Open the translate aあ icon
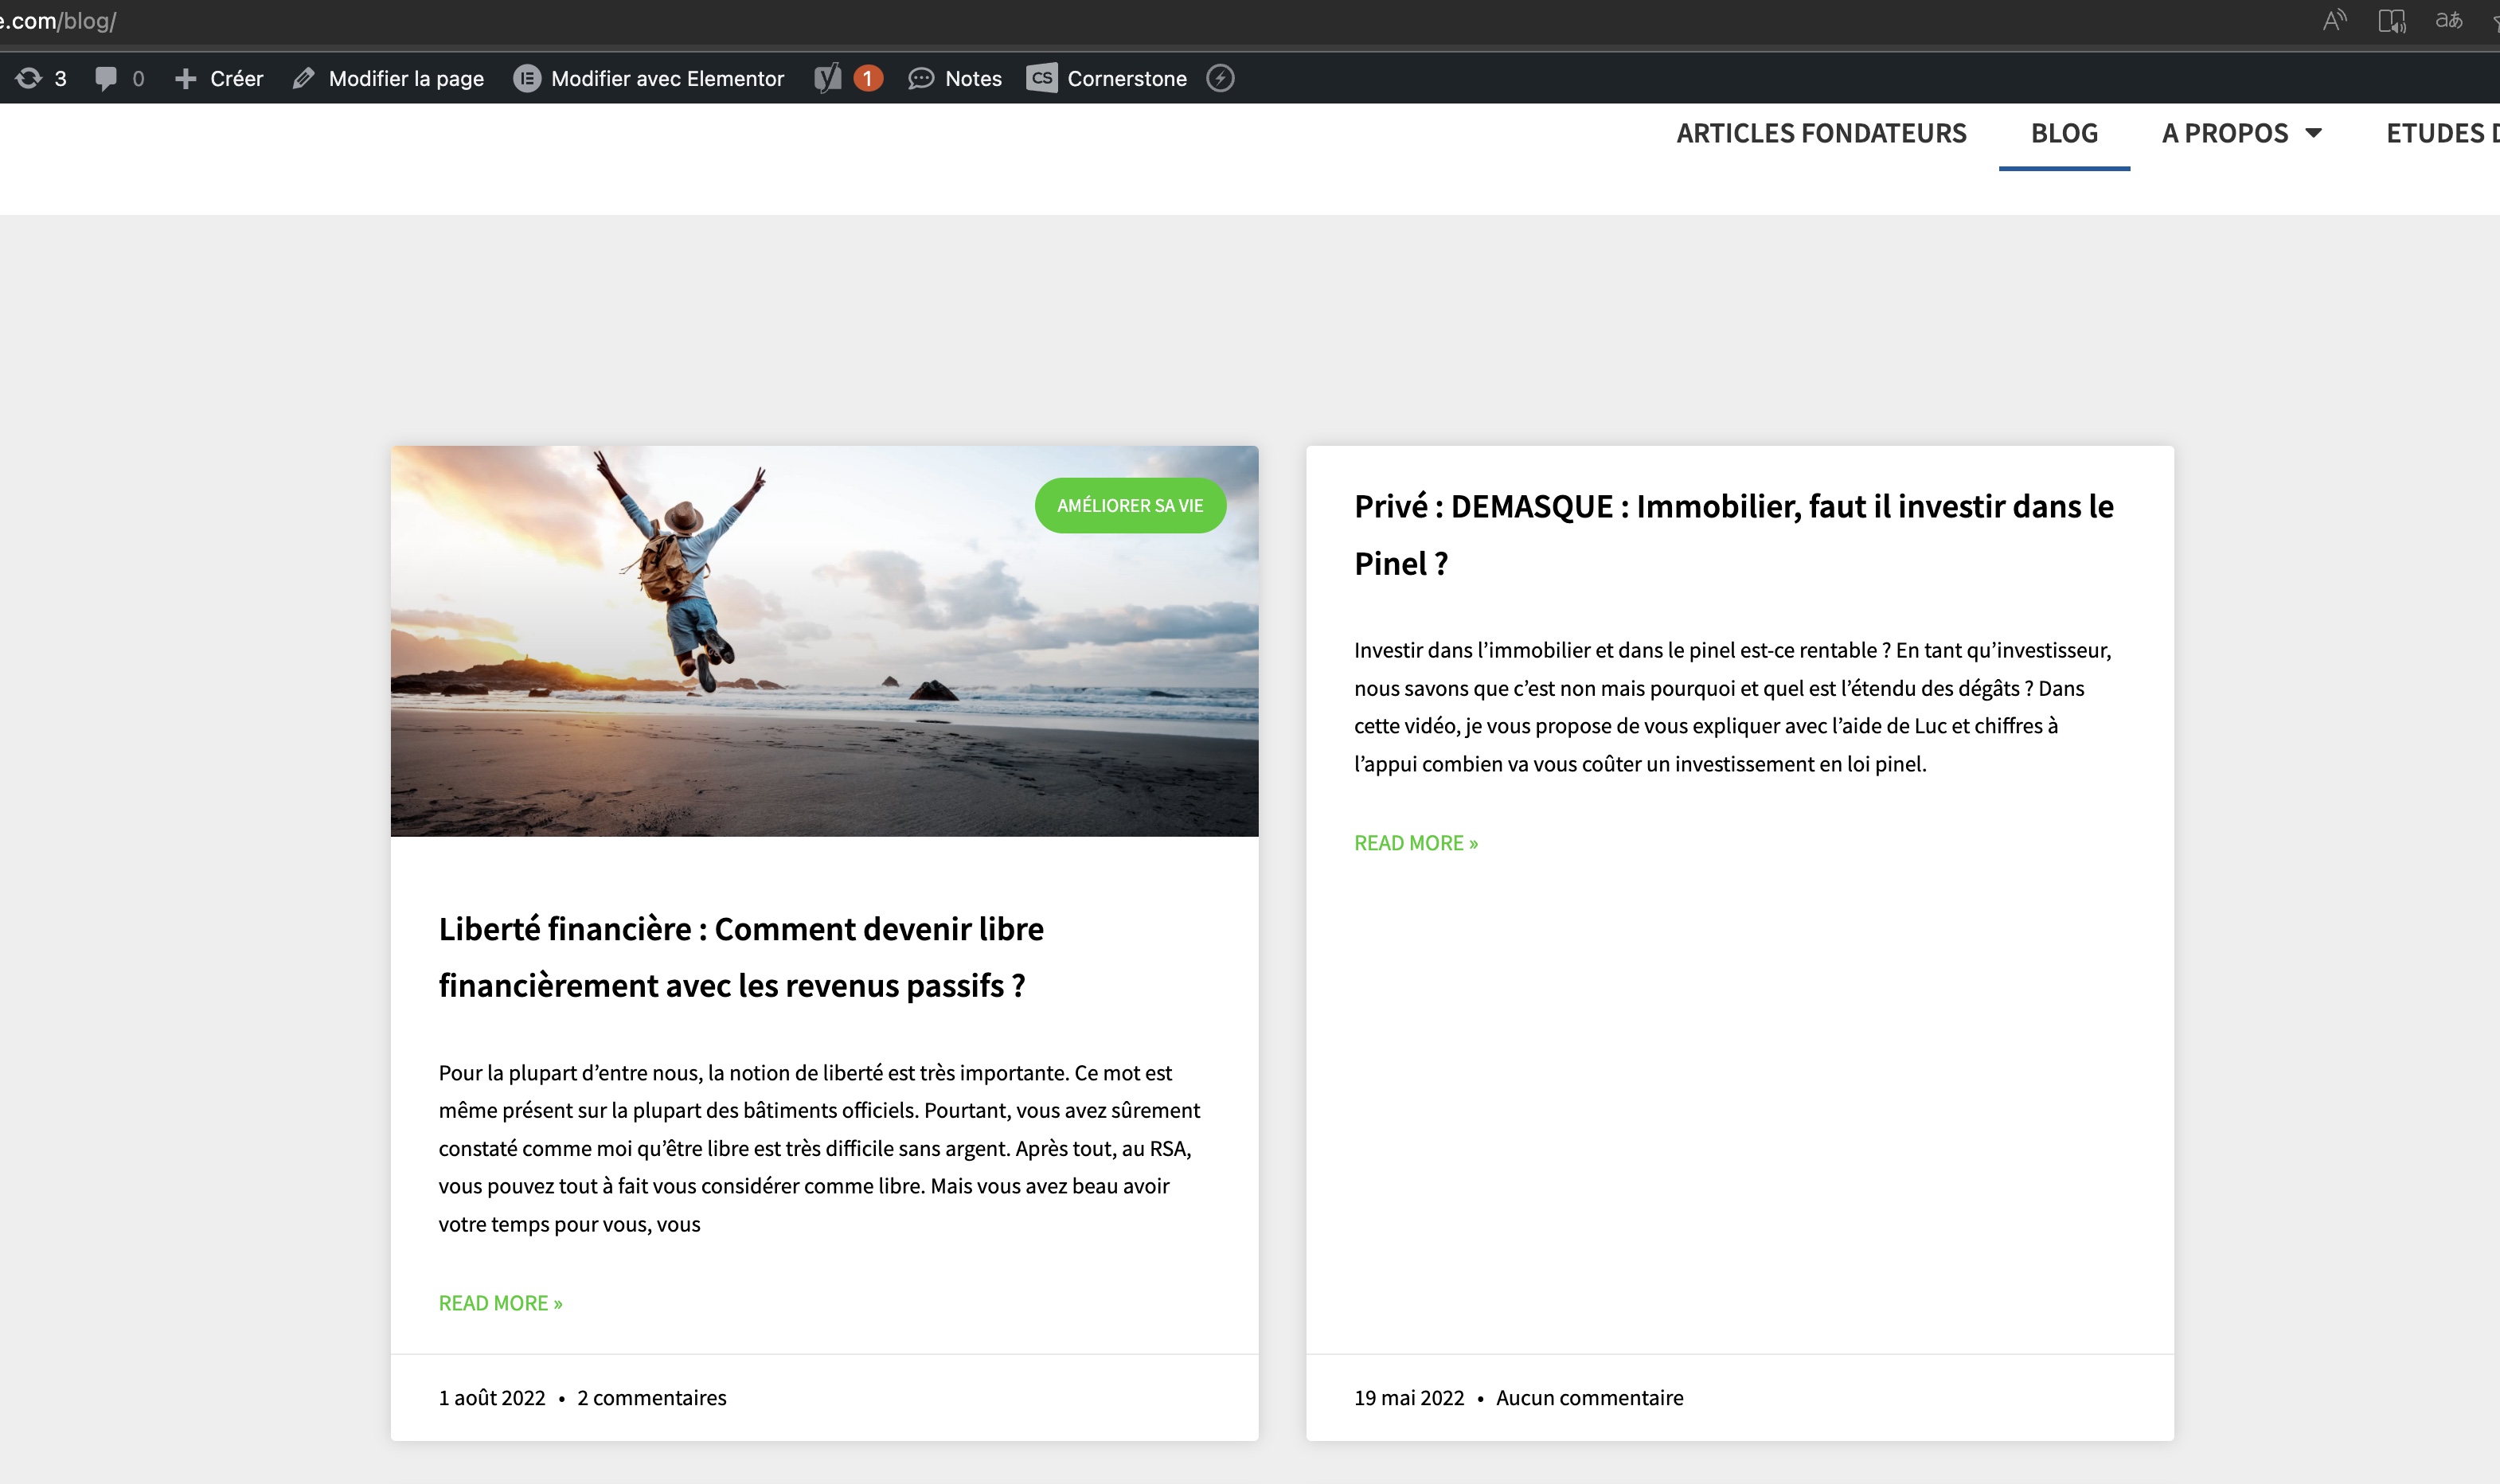Viewport: 2500px width, 1484px height. 2451,18
